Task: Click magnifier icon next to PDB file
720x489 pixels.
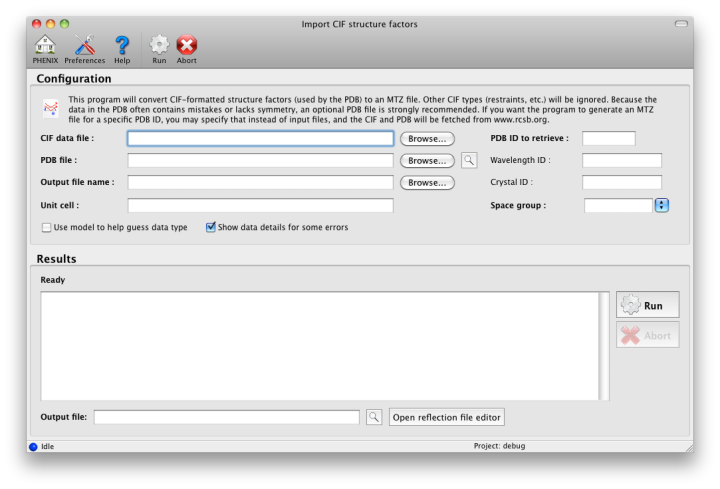Action: coord(469,160)
